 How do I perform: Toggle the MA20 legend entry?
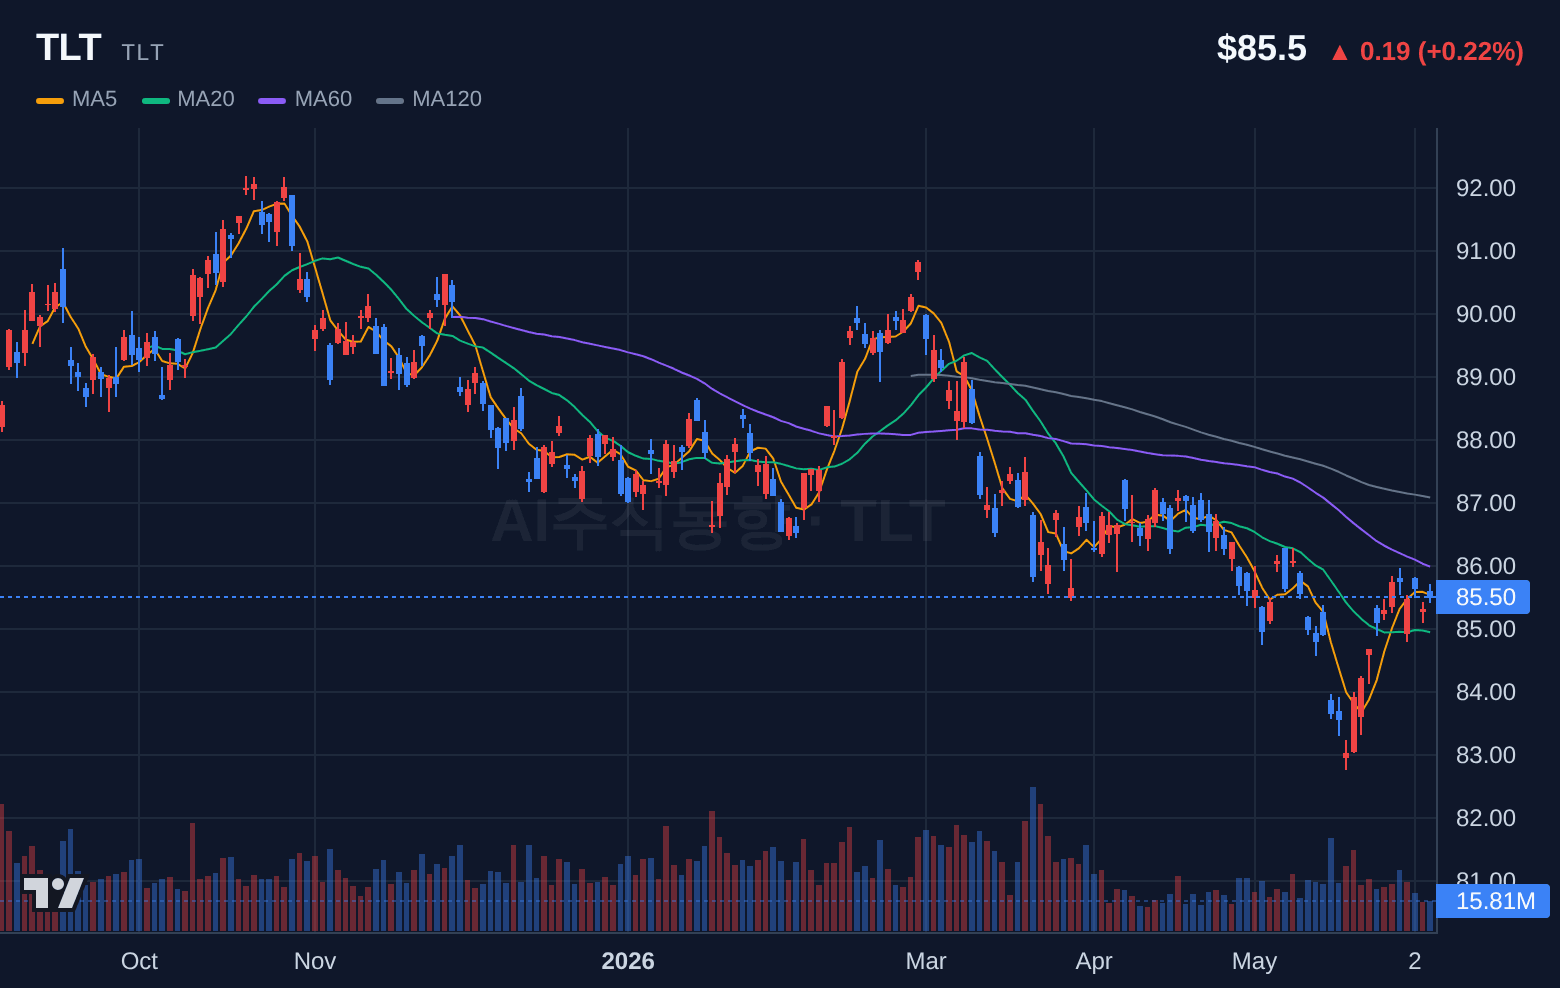pyautogui.click(x=188, y=99)
